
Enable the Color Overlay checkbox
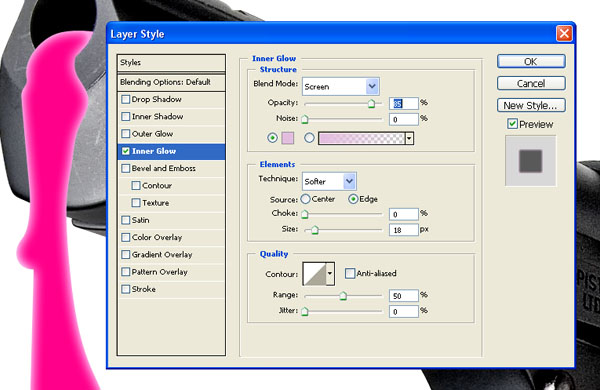[x=126, y=237]
